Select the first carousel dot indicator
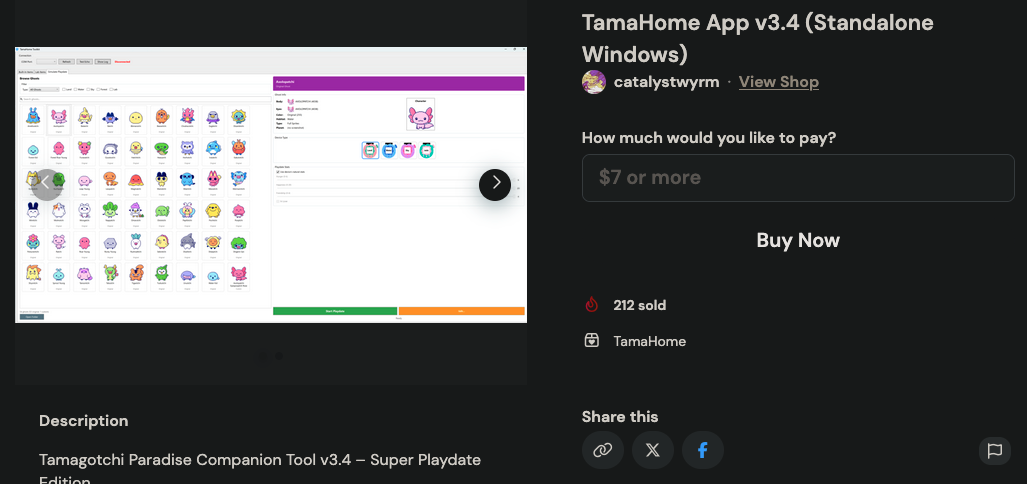1027x484 pixels. (x=263, y=355)
